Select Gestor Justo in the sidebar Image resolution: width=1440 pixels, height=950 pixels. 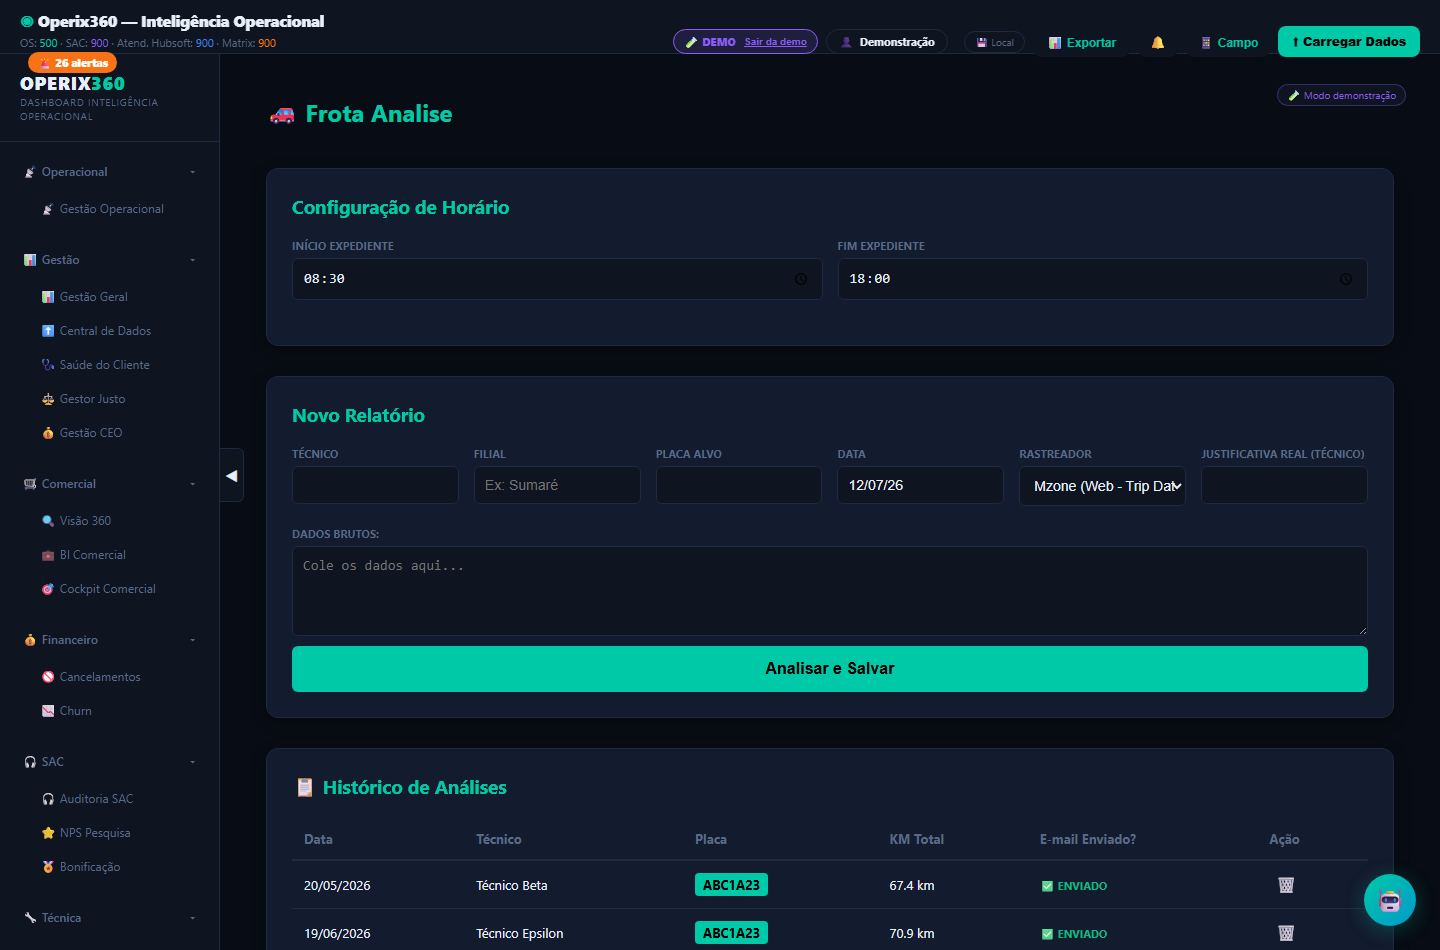point(92,399)
